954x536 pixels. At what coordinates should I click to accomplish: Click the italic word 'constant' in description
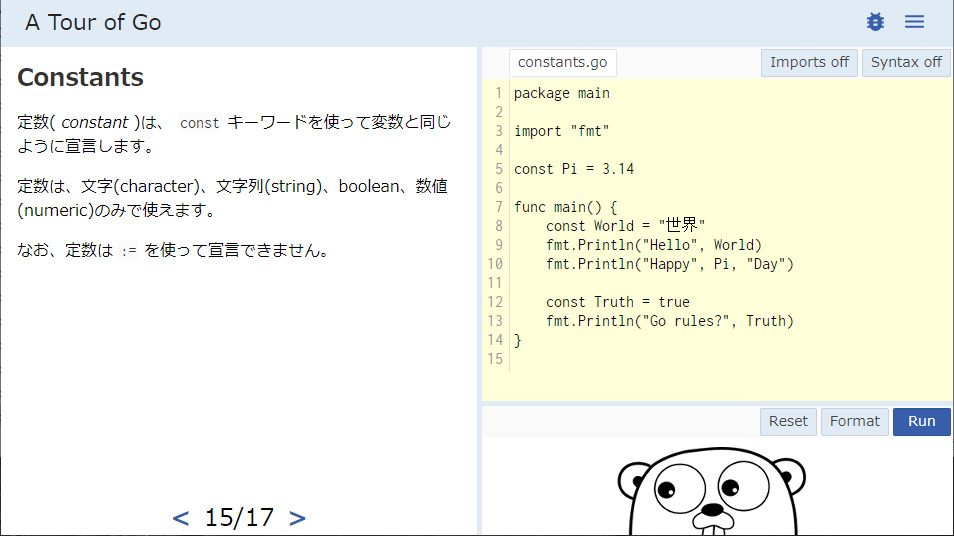click(95, 122)
